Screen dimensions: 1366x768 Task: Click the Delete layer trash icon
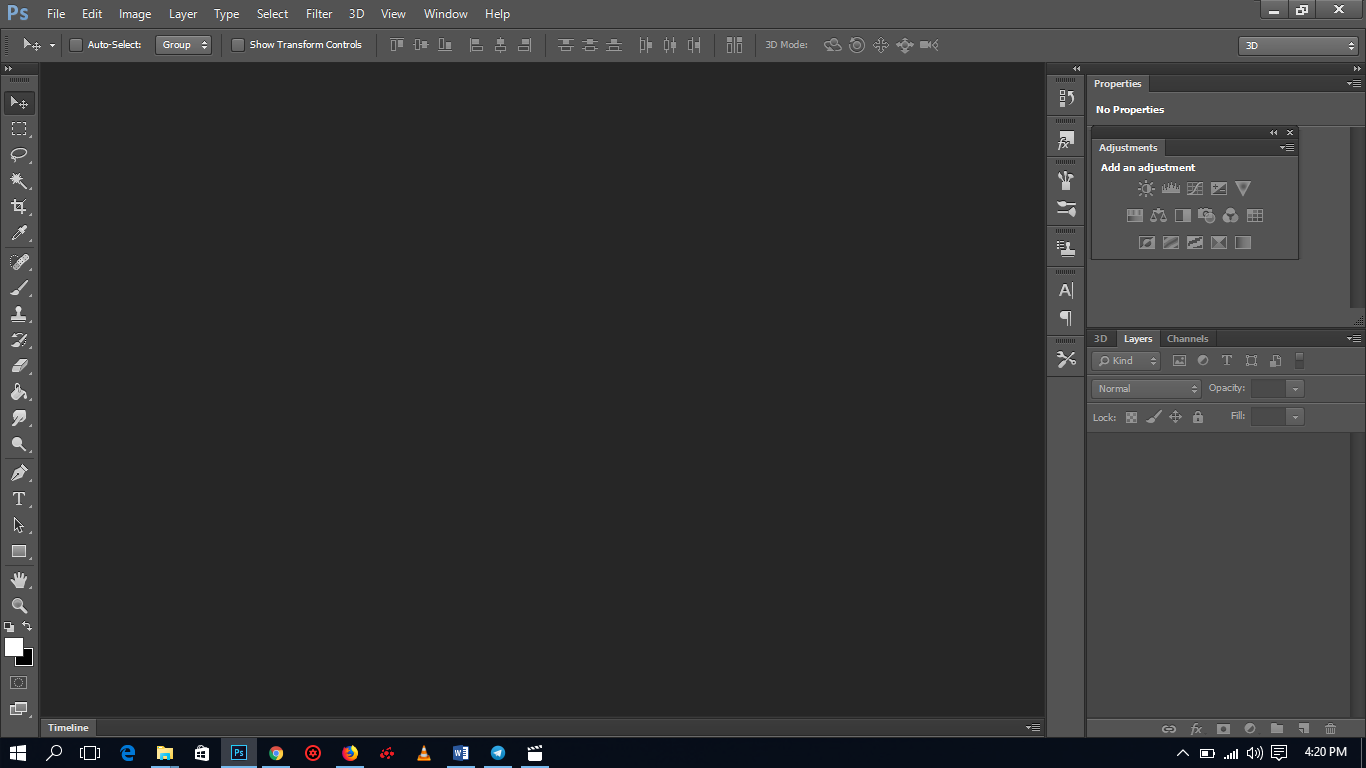tap(1330, 729)
